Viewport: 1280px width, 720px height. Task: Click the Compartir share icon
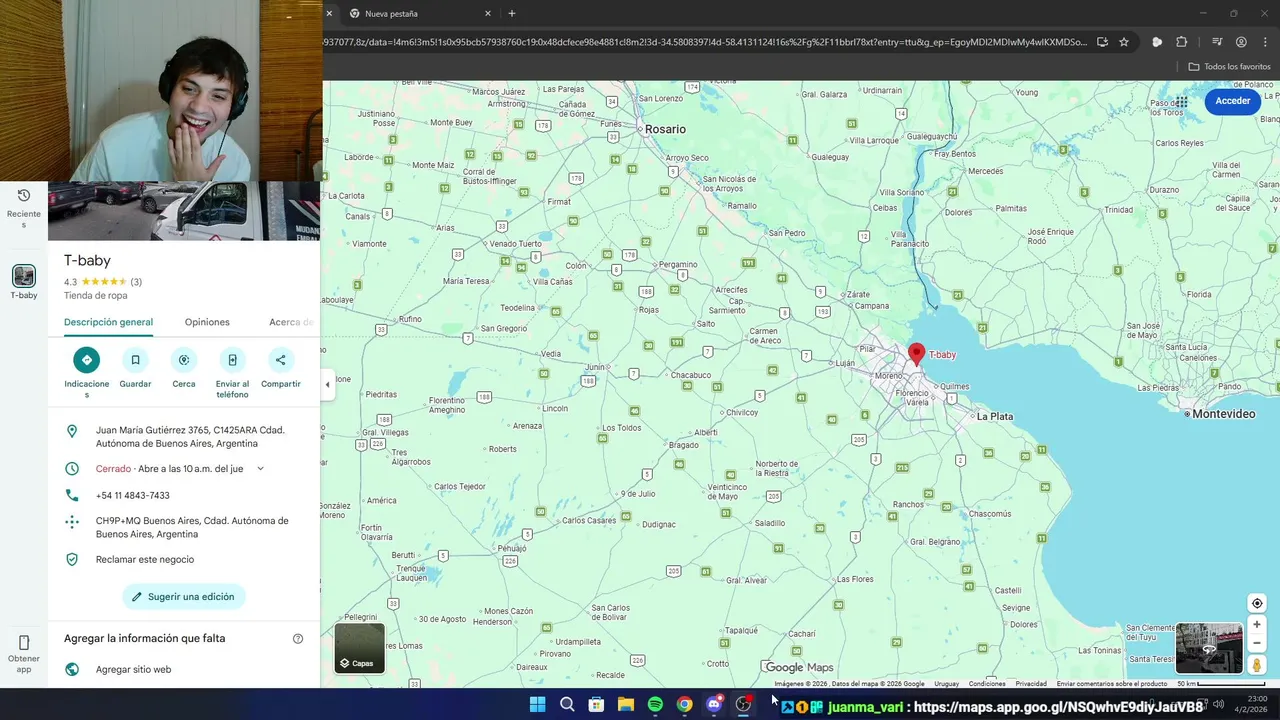(x=281, y=360)
